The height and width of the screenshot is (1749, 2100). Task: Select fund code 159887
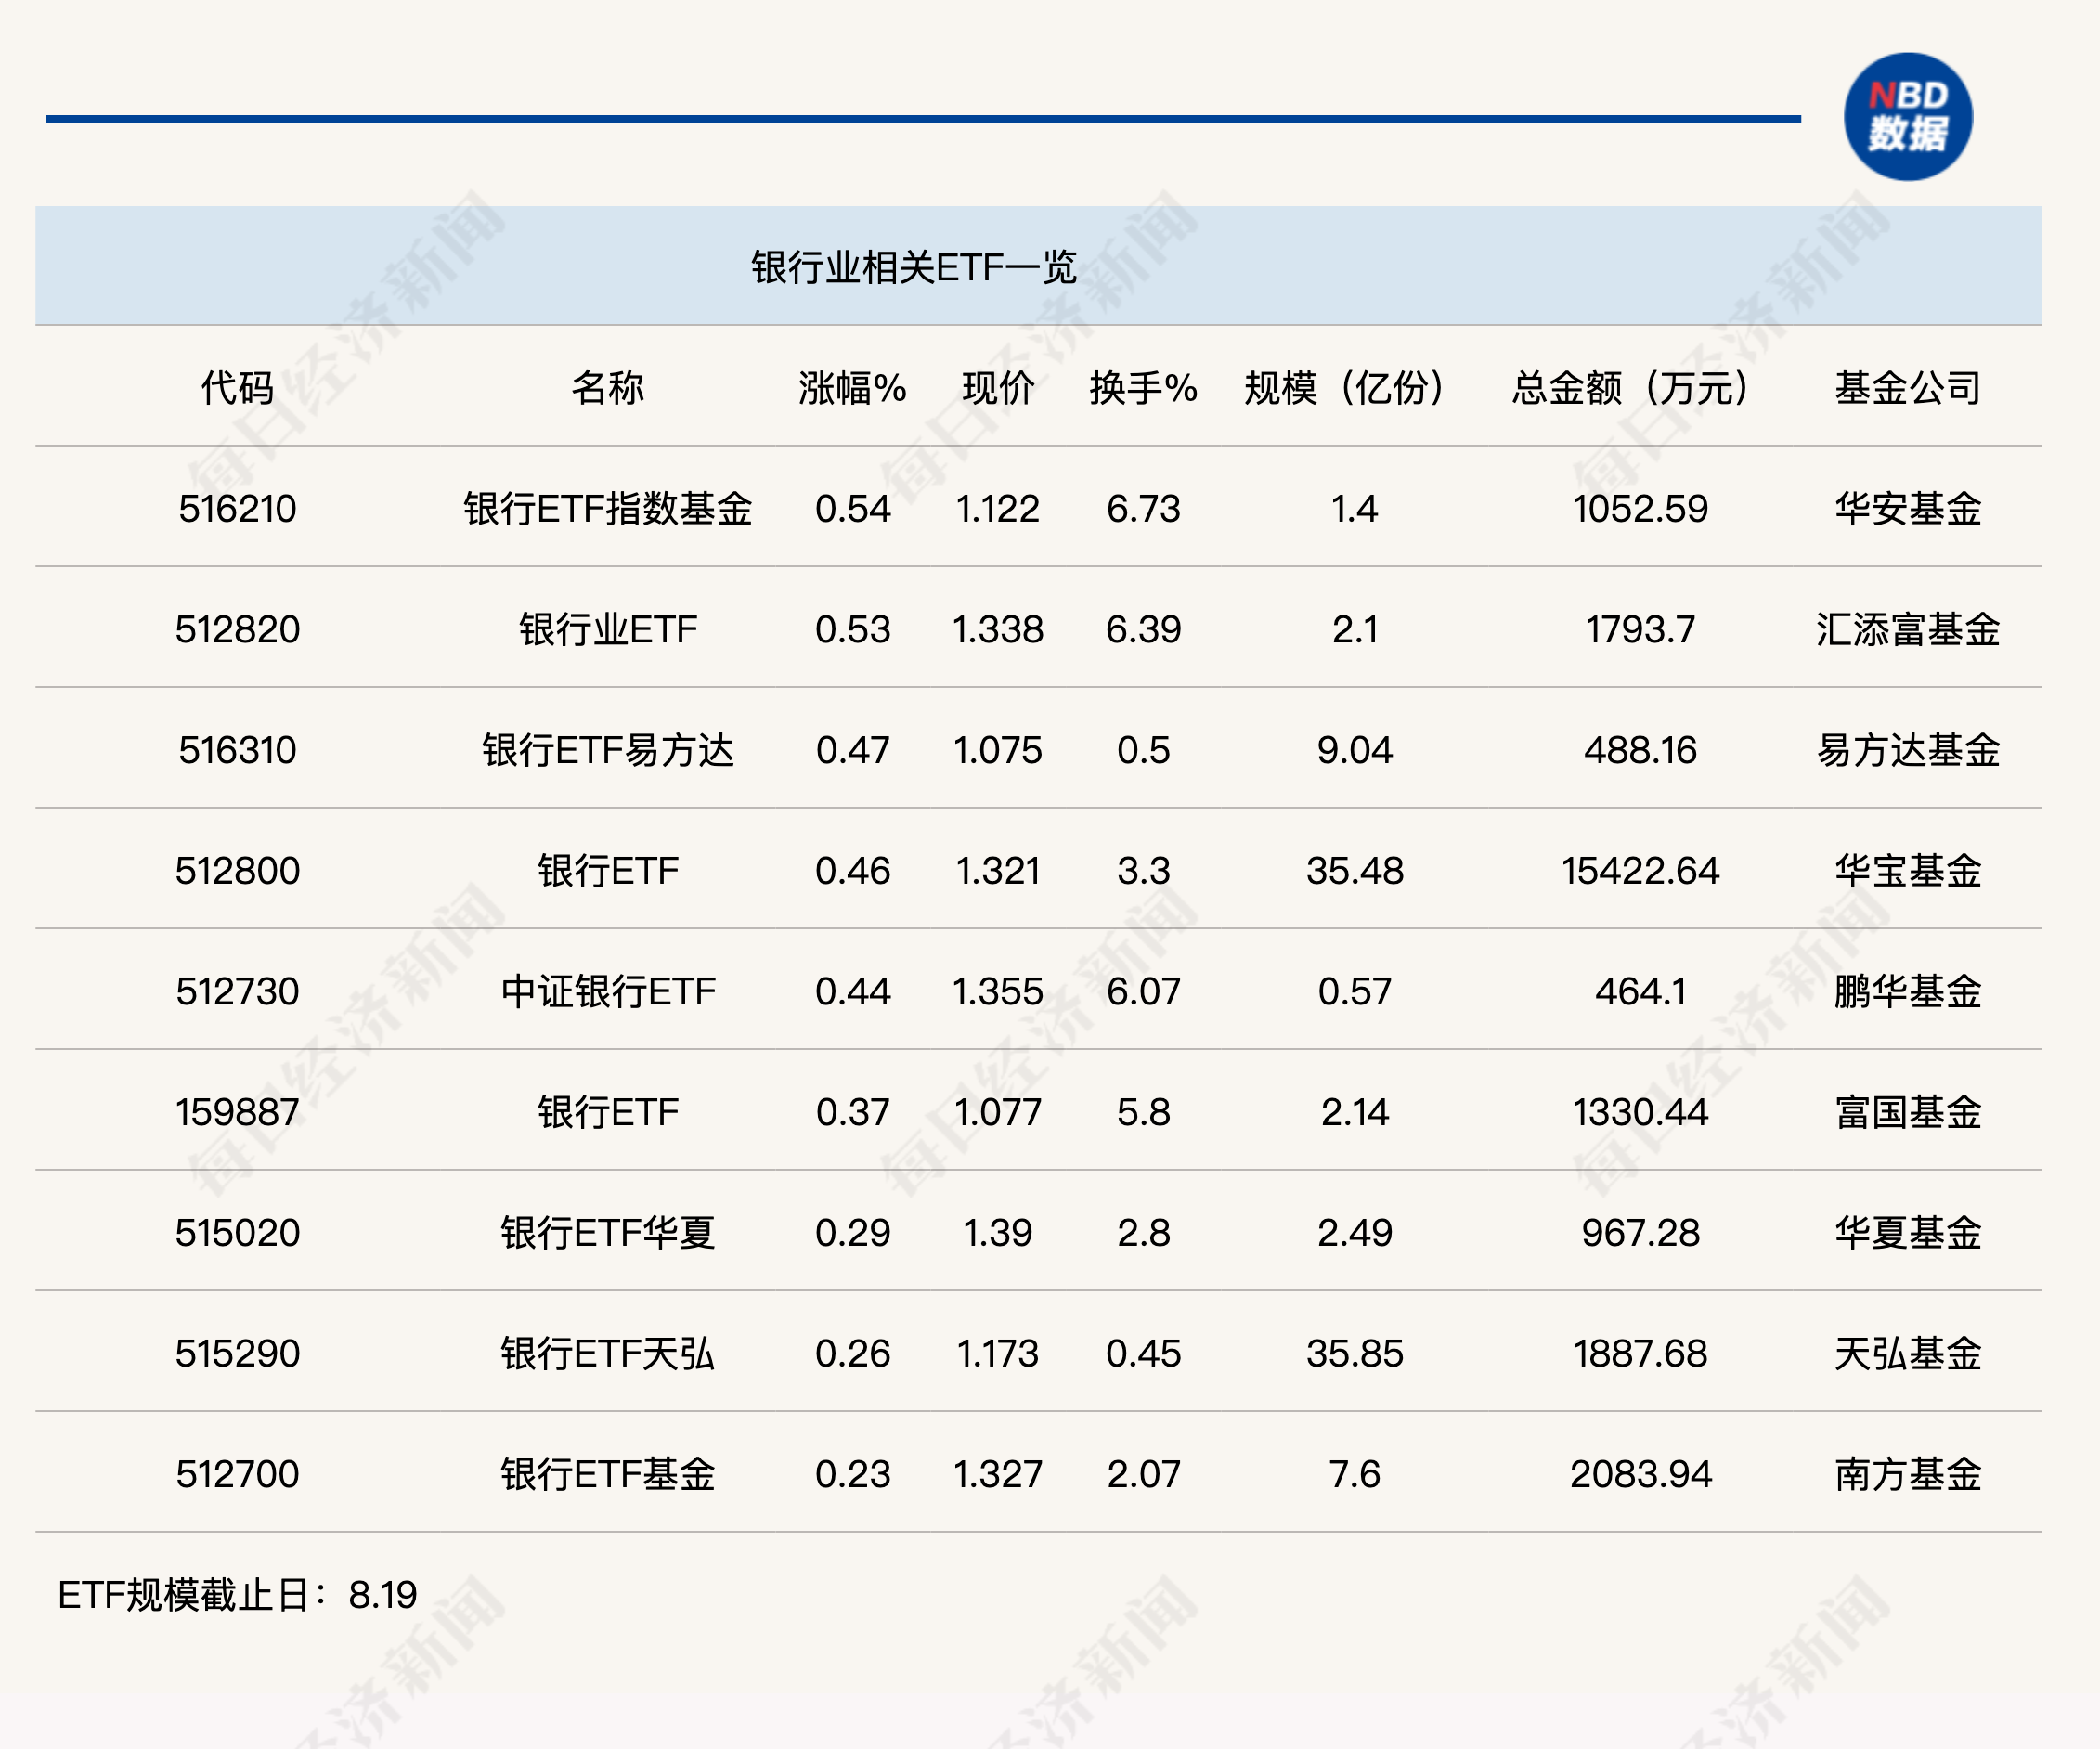237,1112
